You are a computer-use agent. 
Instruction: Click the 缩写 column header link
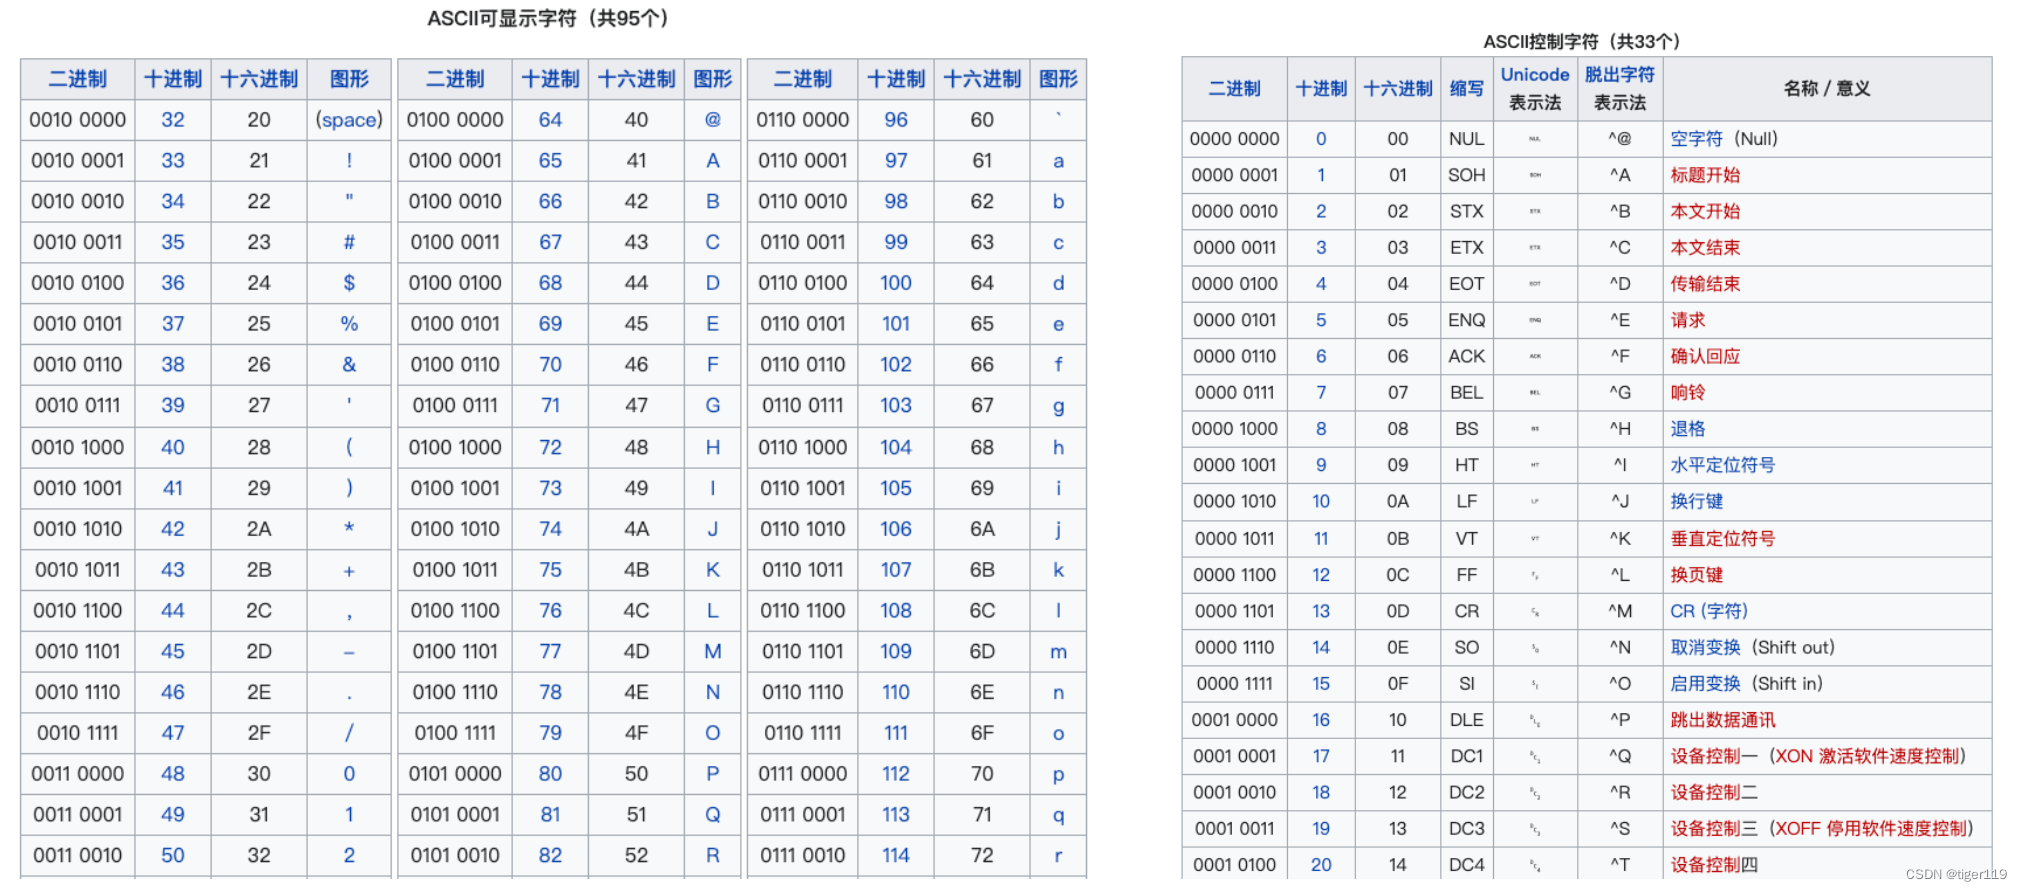(x=1467, y=89)
